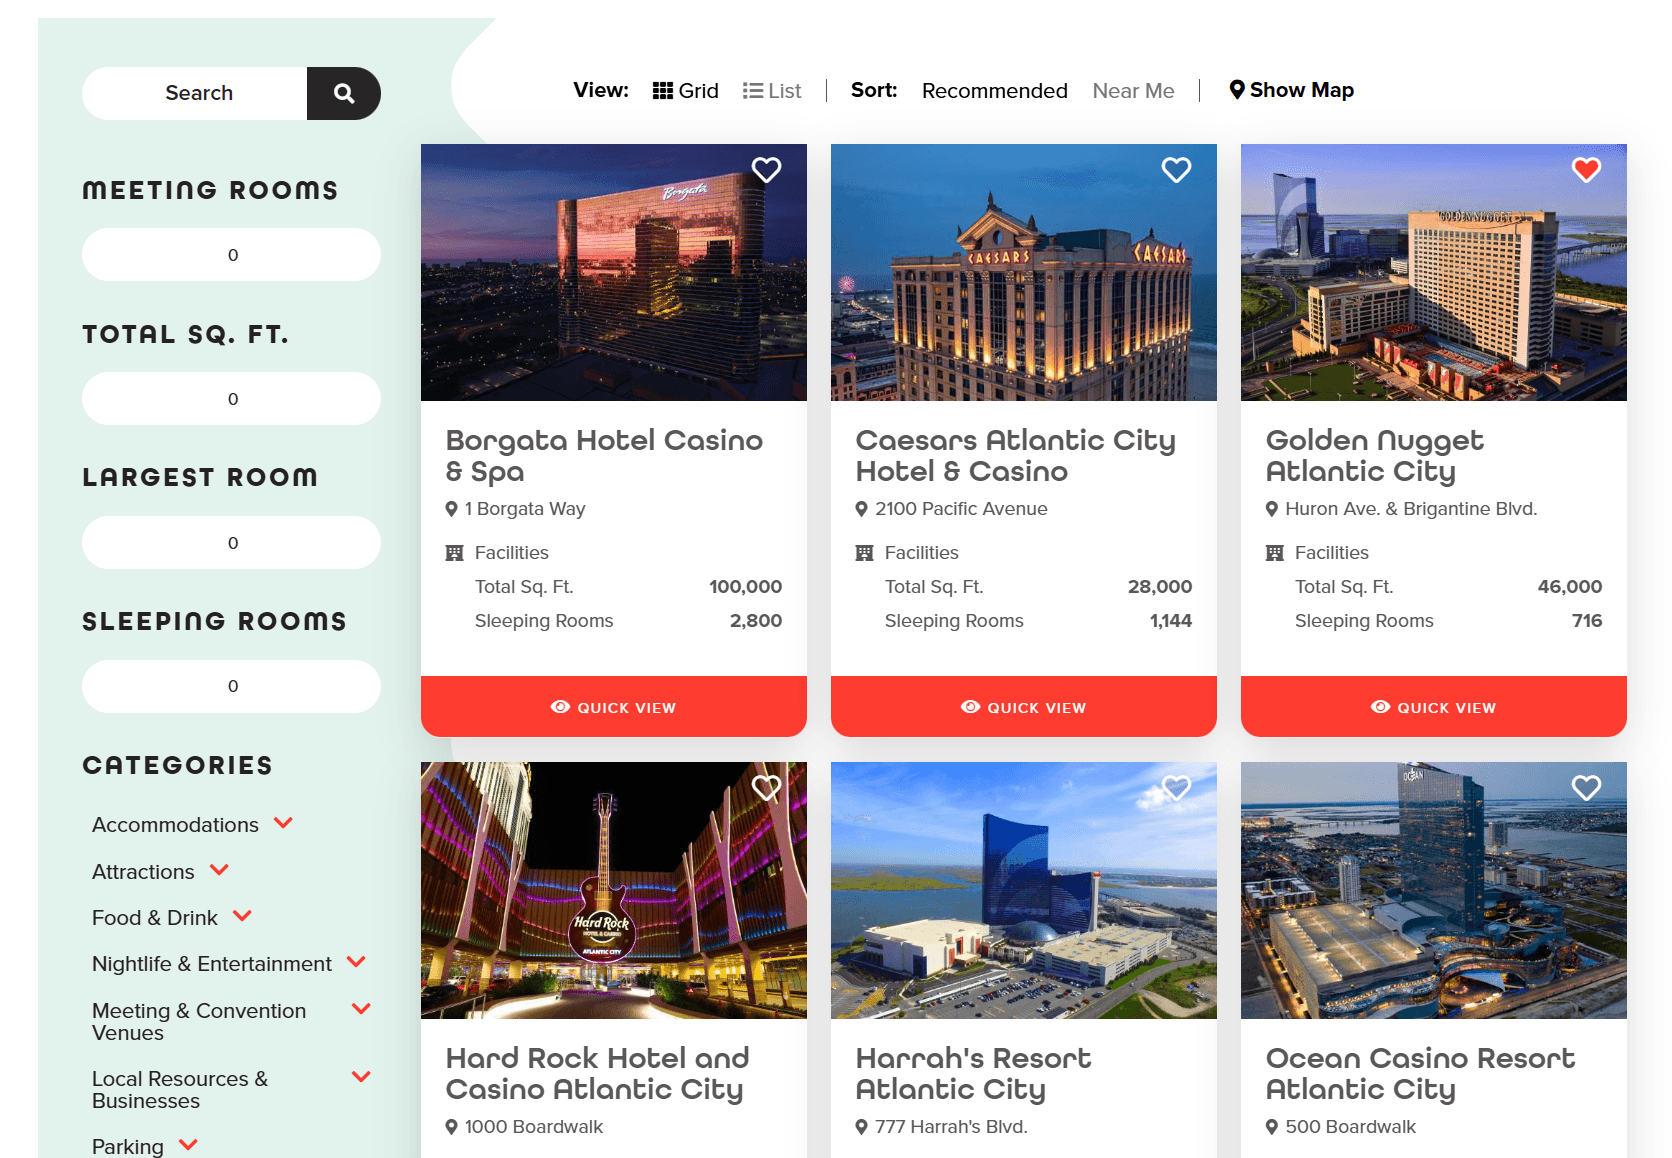Click the Meeting Rooms number field
The height and width of the screenshot is (1158, 1672).
[231, 254]
